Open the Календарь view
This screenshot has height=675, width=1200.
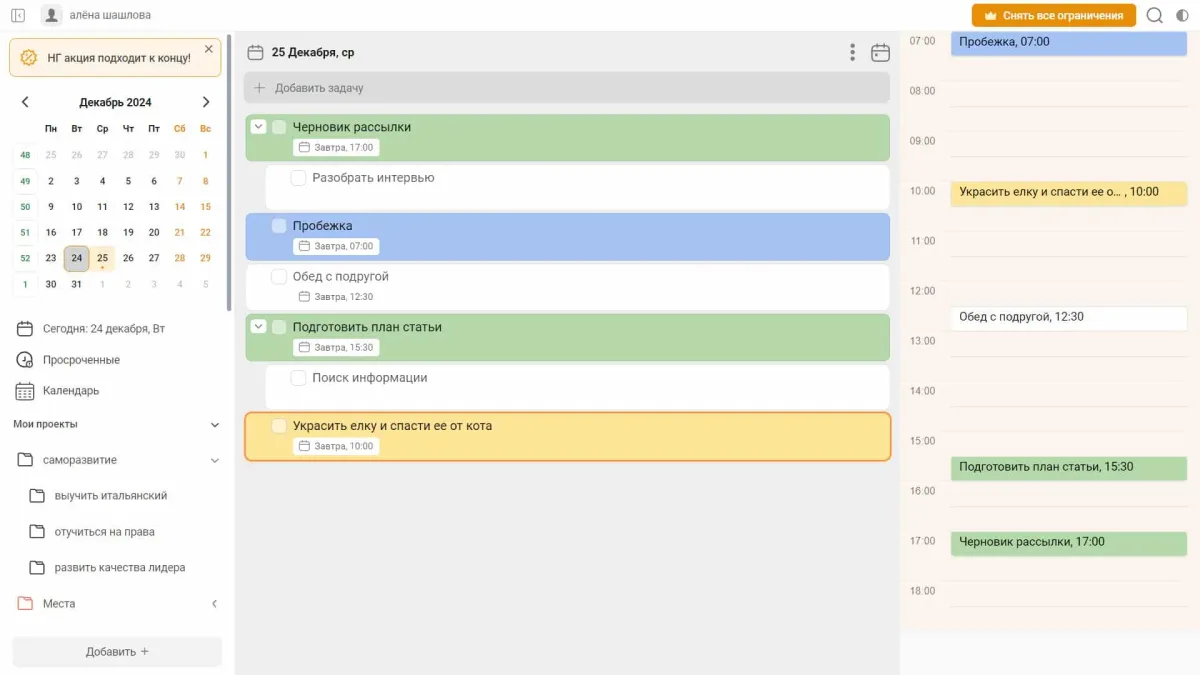tap(70, 391)
